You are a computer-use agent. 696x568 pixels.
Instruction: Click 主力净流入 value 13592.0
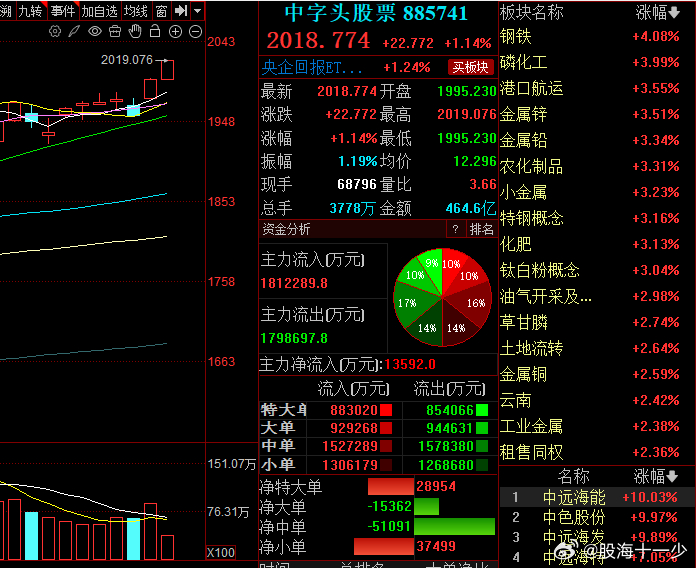[x=410, y=364]
